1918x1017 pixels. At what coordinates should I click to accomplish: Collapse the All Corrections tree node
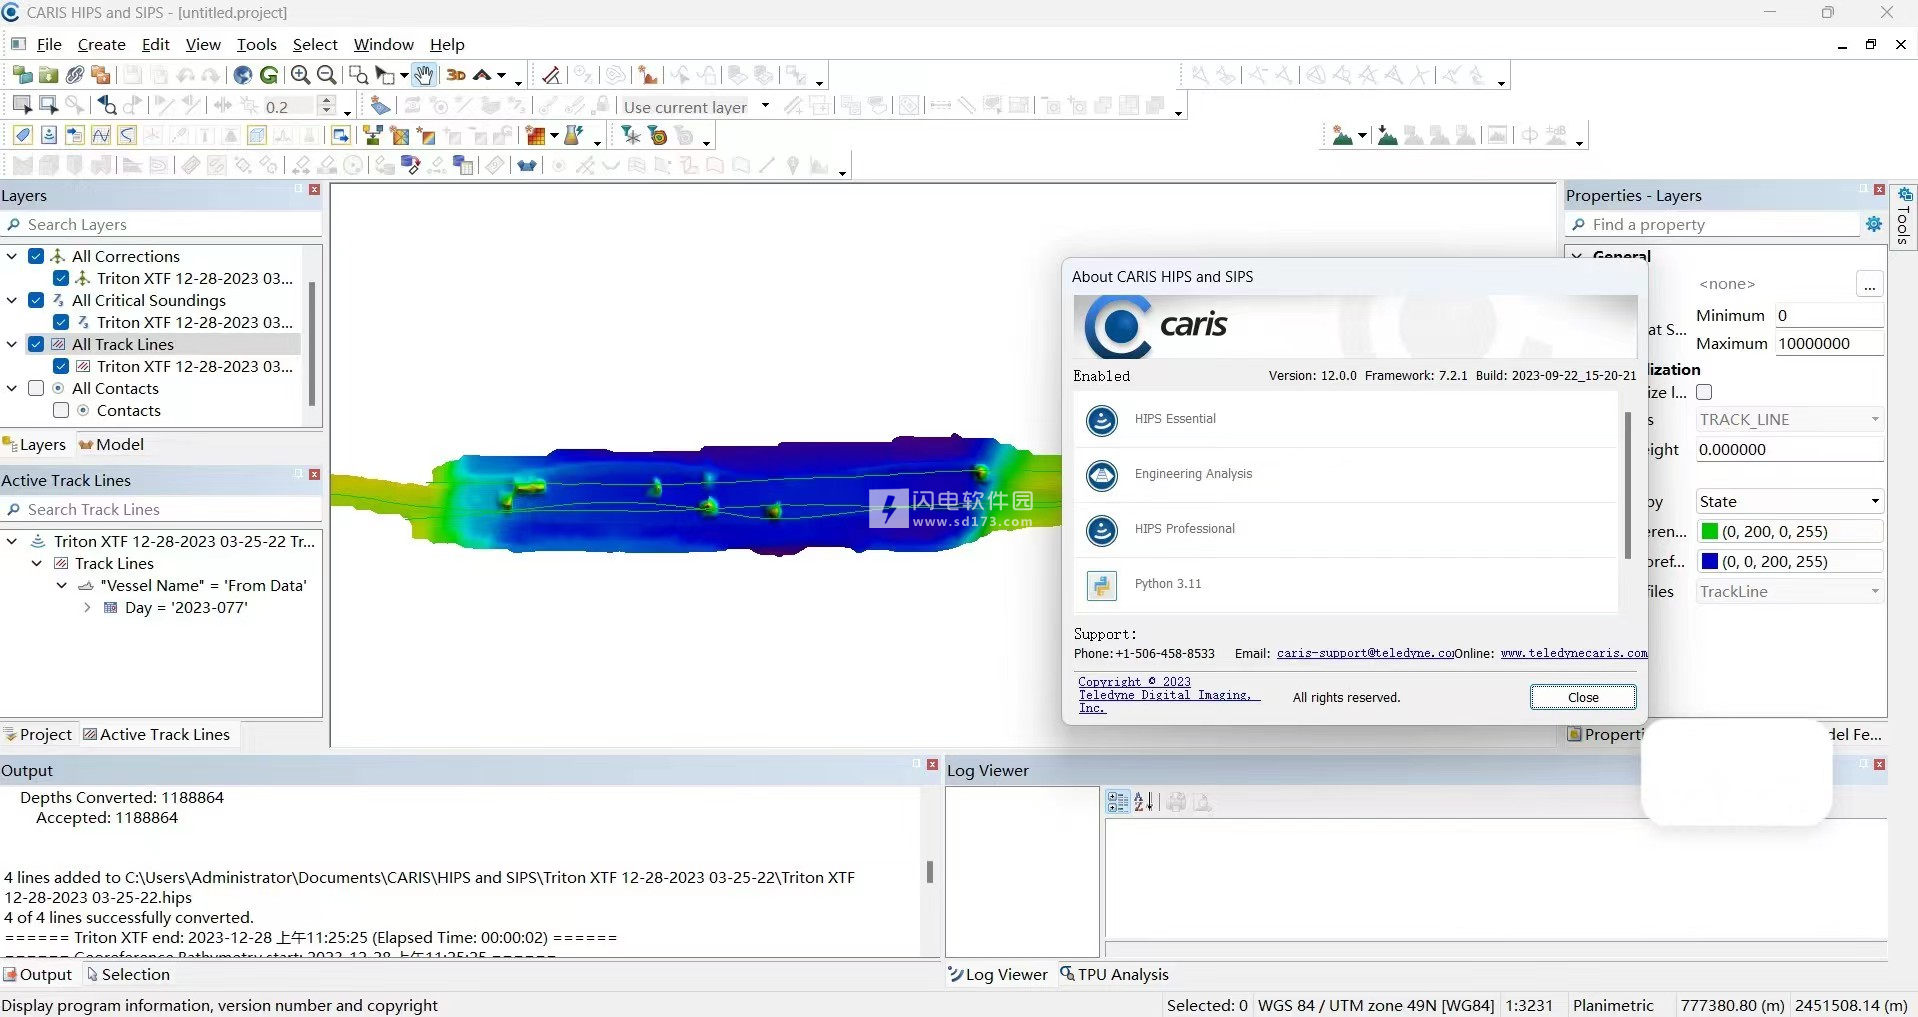(12, 256)
